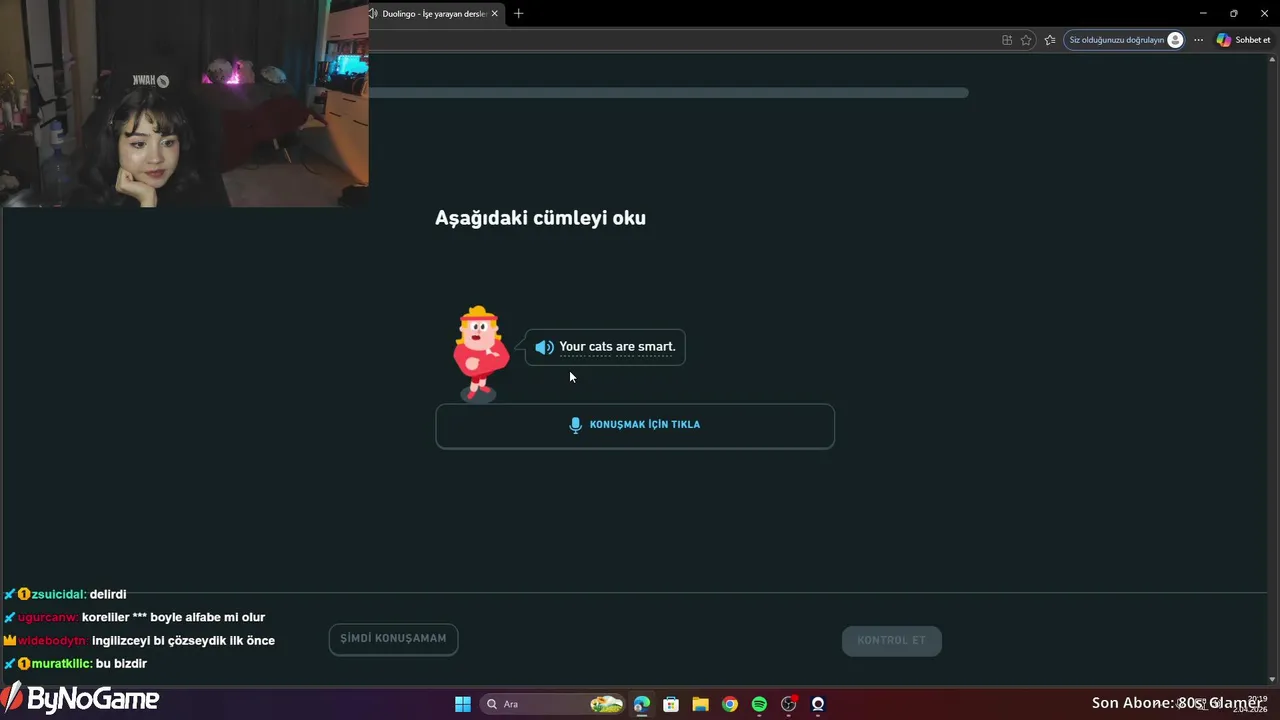Open the taskbar app with red notification badge

click(788, 704)
